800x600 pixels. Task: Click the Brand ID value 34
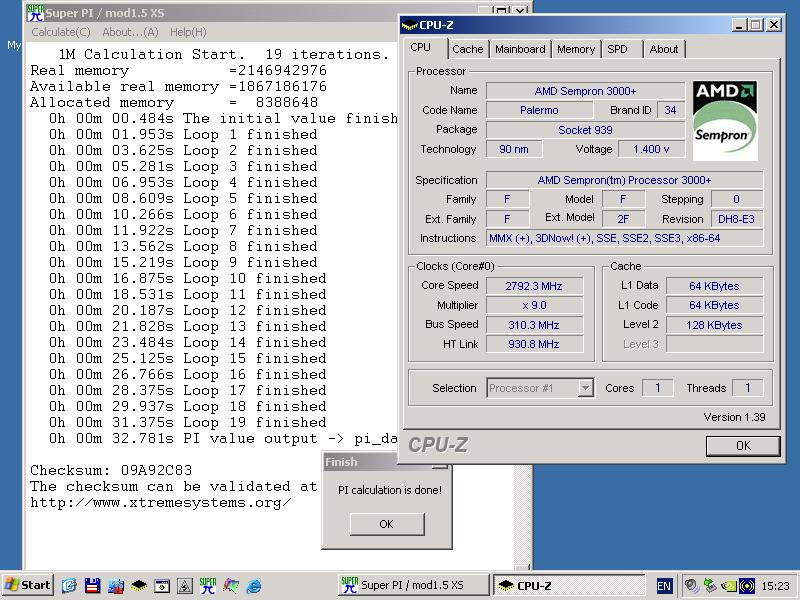[x=670, y=110]
